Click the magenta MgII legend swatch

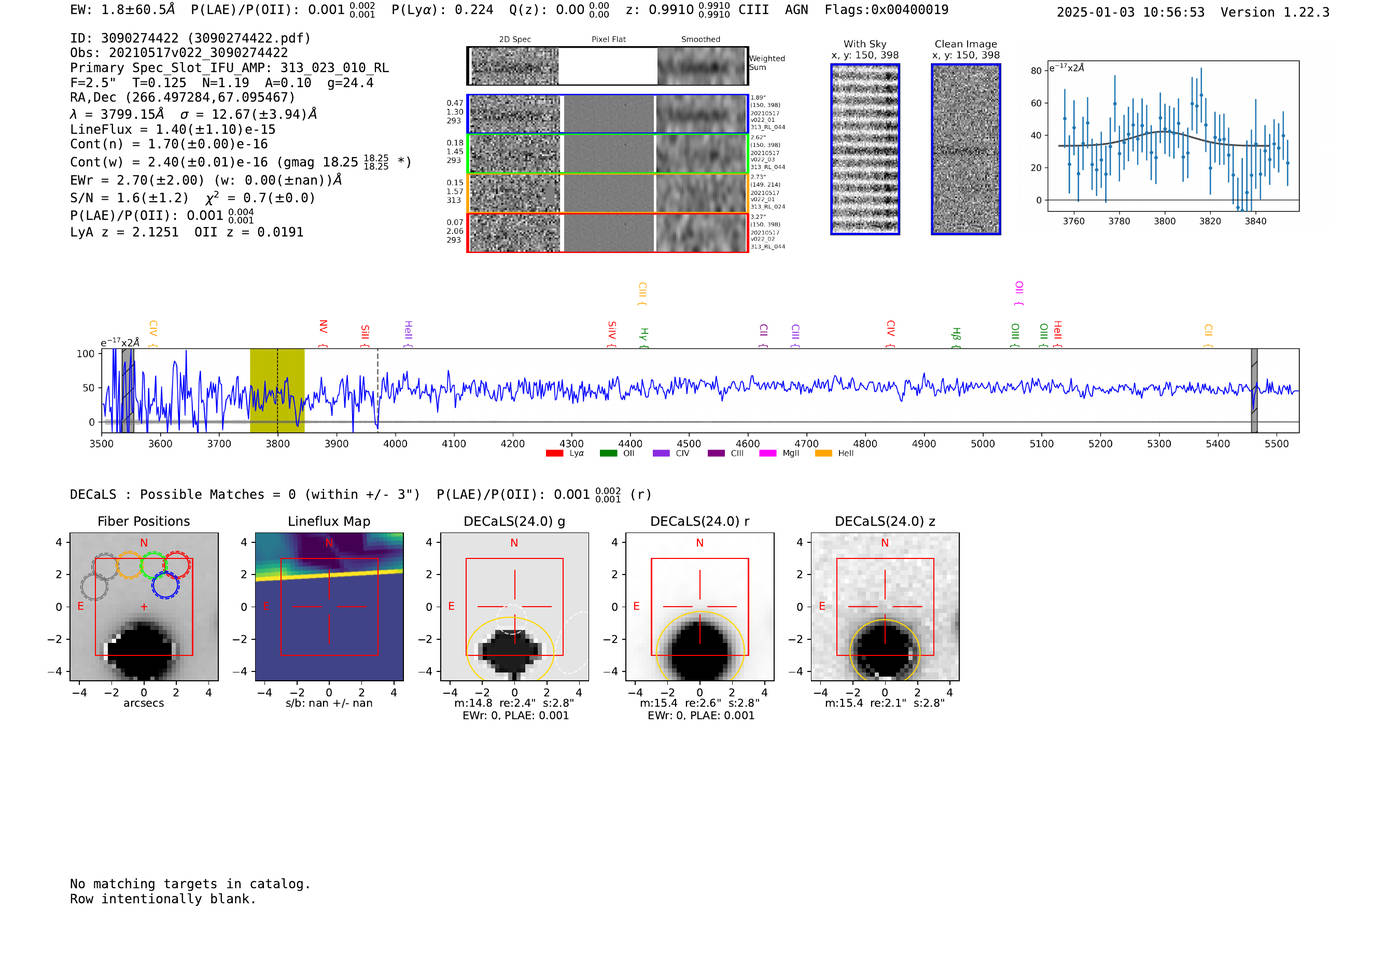point(768,454)
